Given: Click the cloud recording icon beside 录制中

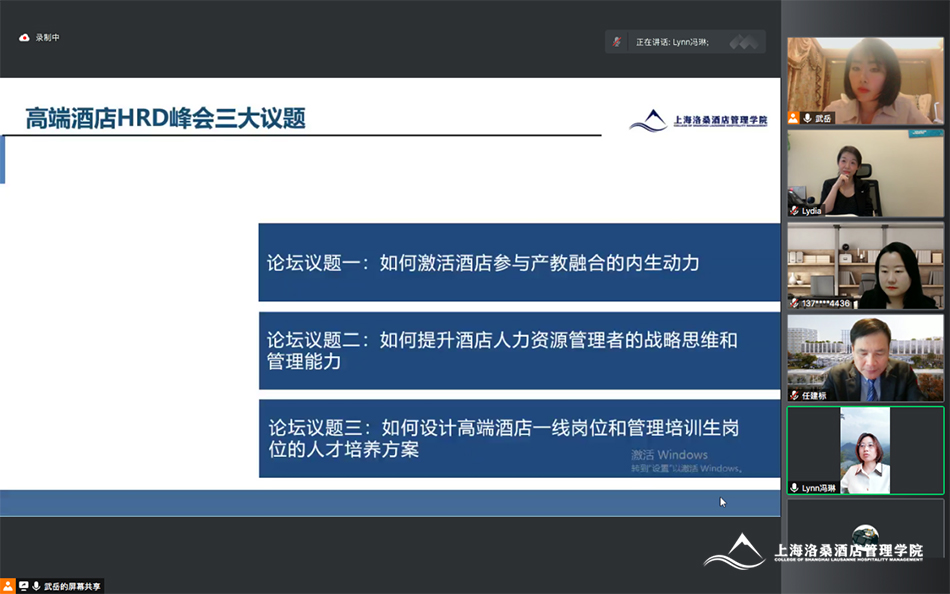Looking at the screenshot, I should [x=24, y=38].
